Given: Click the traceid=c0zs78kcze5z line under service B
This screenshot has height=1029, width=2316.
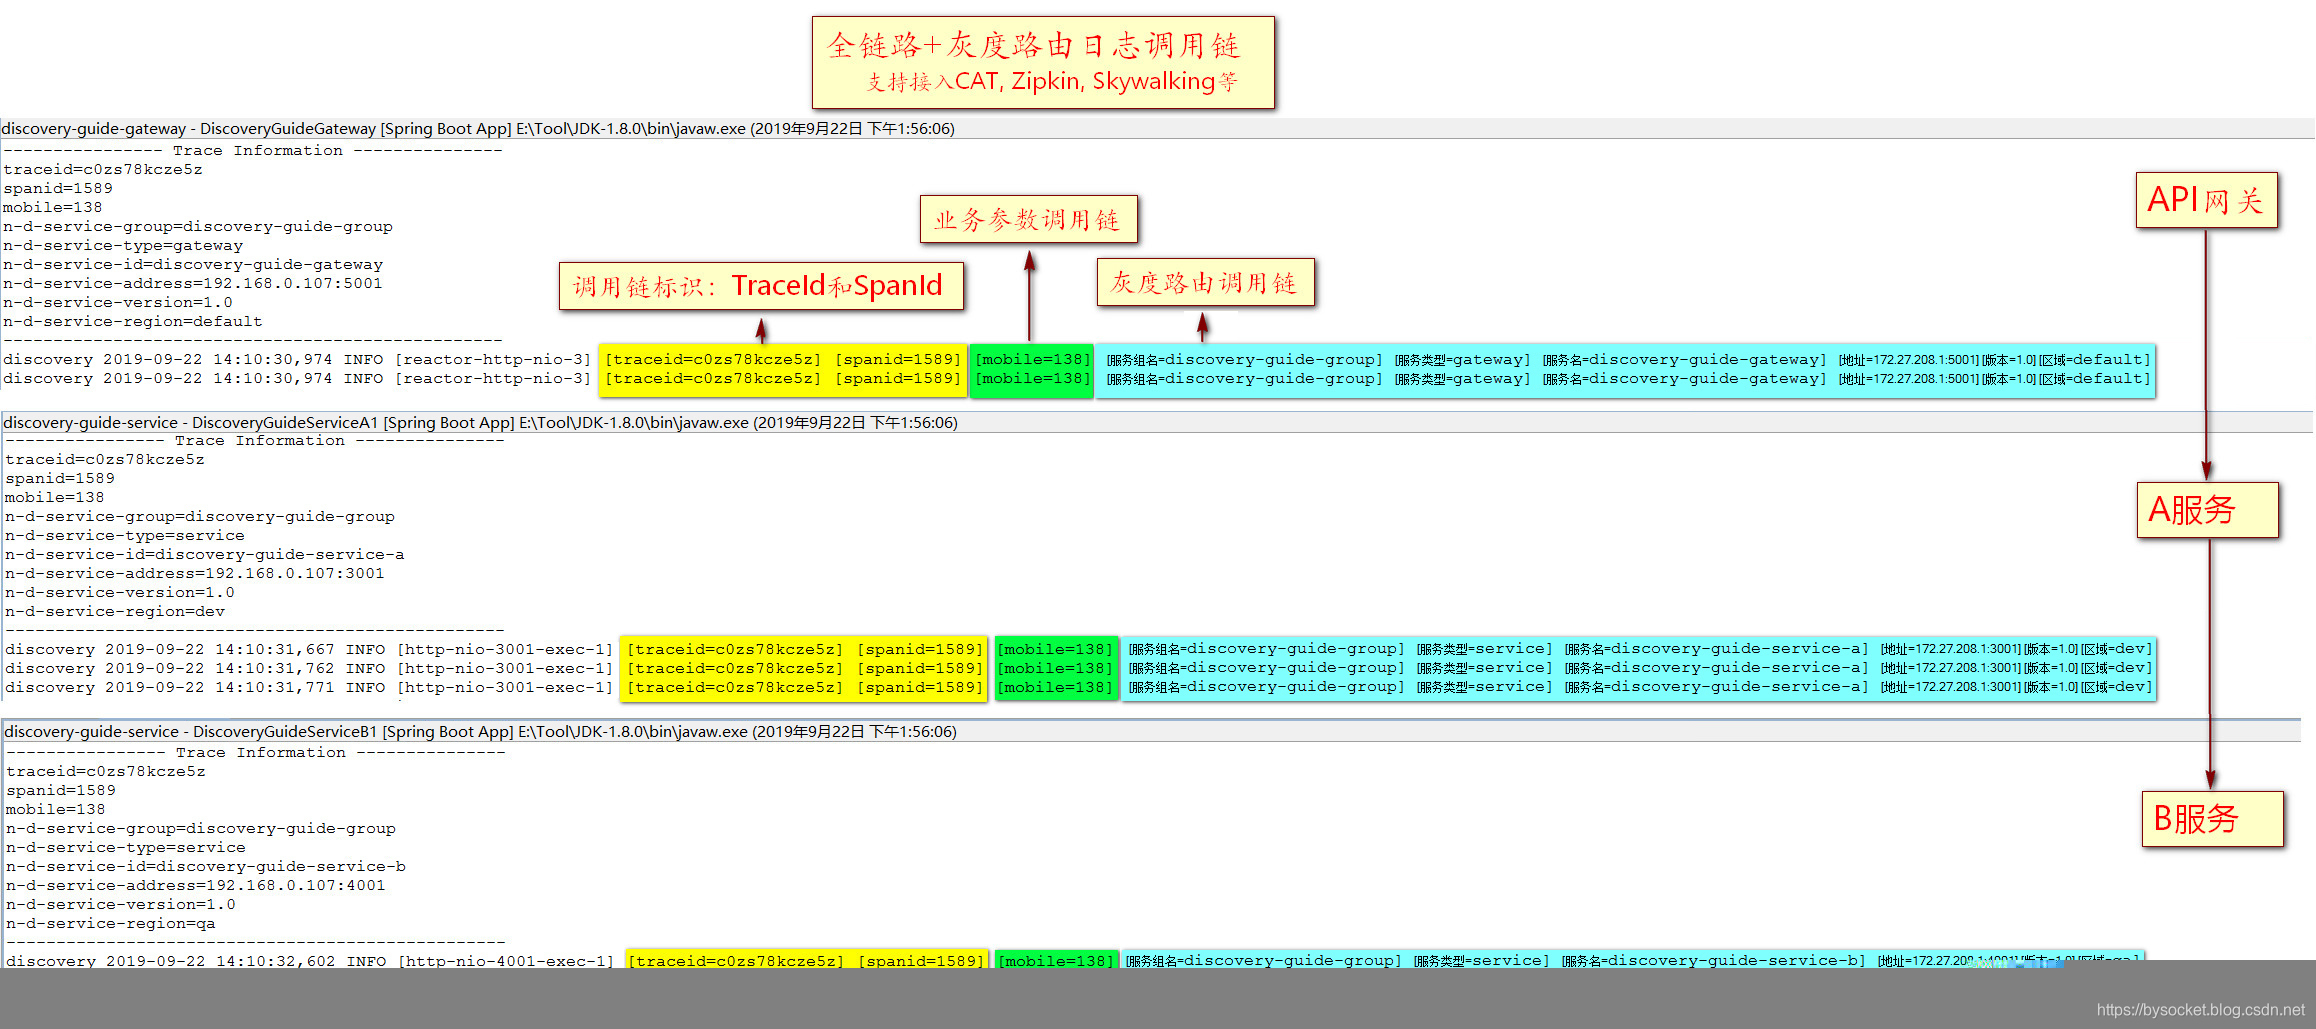Looking at the screenshot, I should pyautogui.click(x=105, y=770).
